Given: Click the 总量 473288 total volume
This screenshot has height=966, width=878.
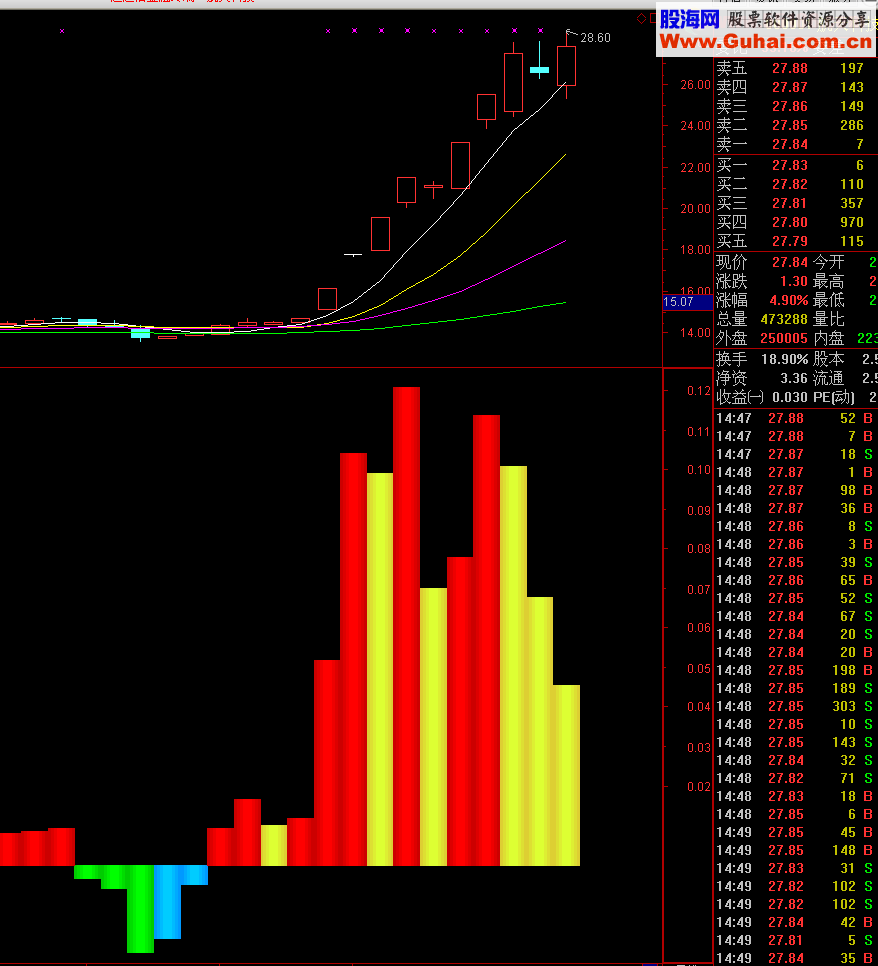Looking at the screenshot, I should click(784, 319).
